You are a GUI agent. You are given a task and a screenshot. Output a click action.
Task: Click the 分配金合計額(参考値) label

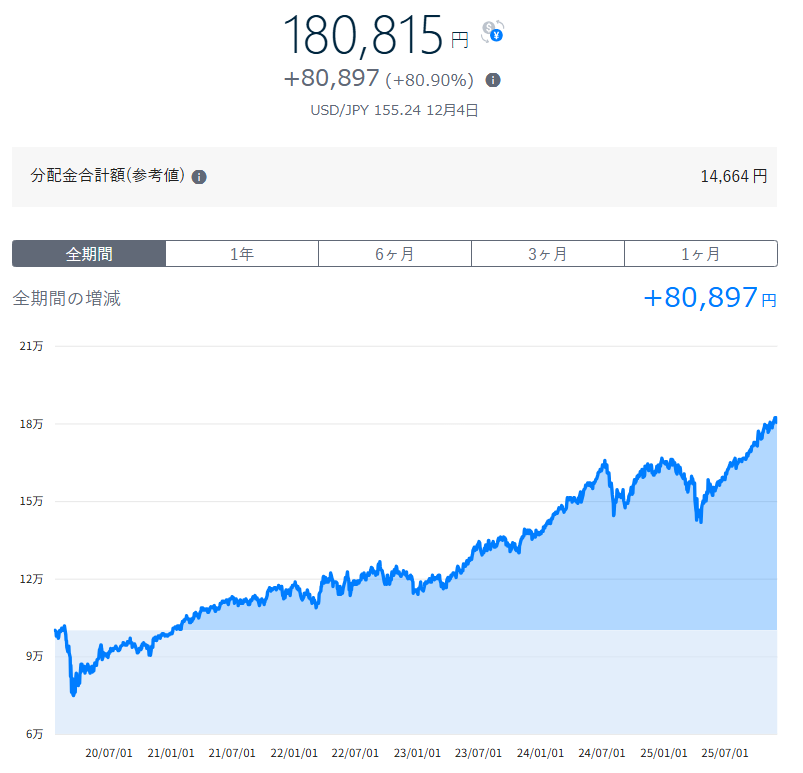(107, 176)
